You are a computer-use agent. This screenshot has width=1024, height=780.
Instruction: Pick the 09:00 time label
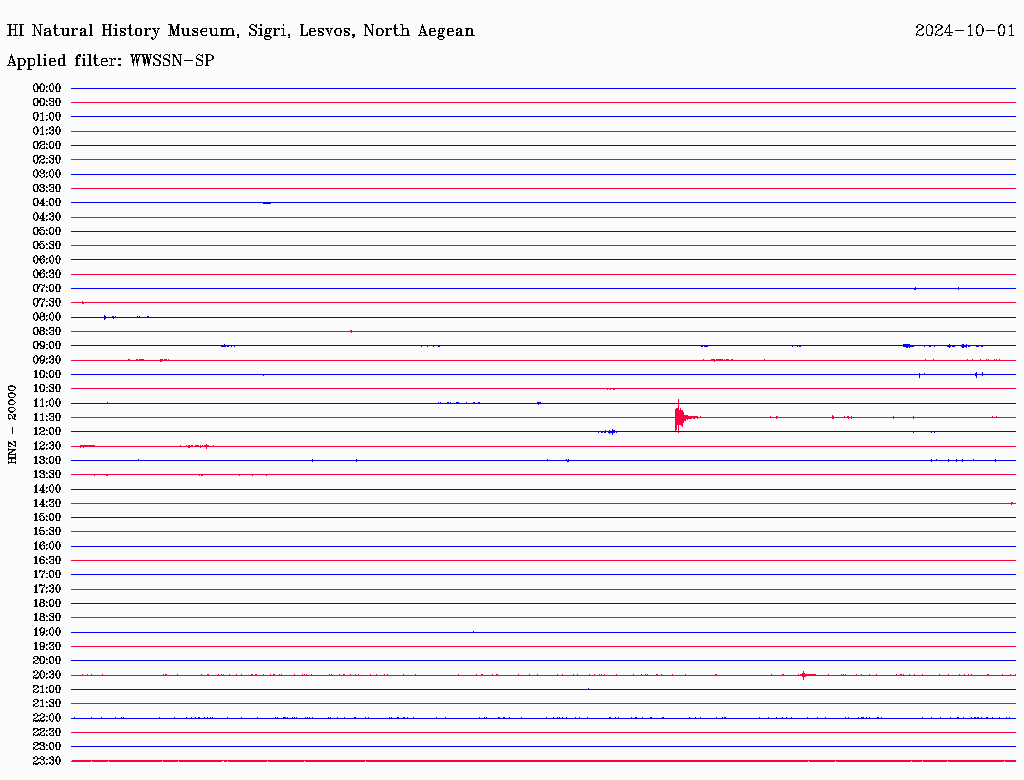[x=47, y=345]
